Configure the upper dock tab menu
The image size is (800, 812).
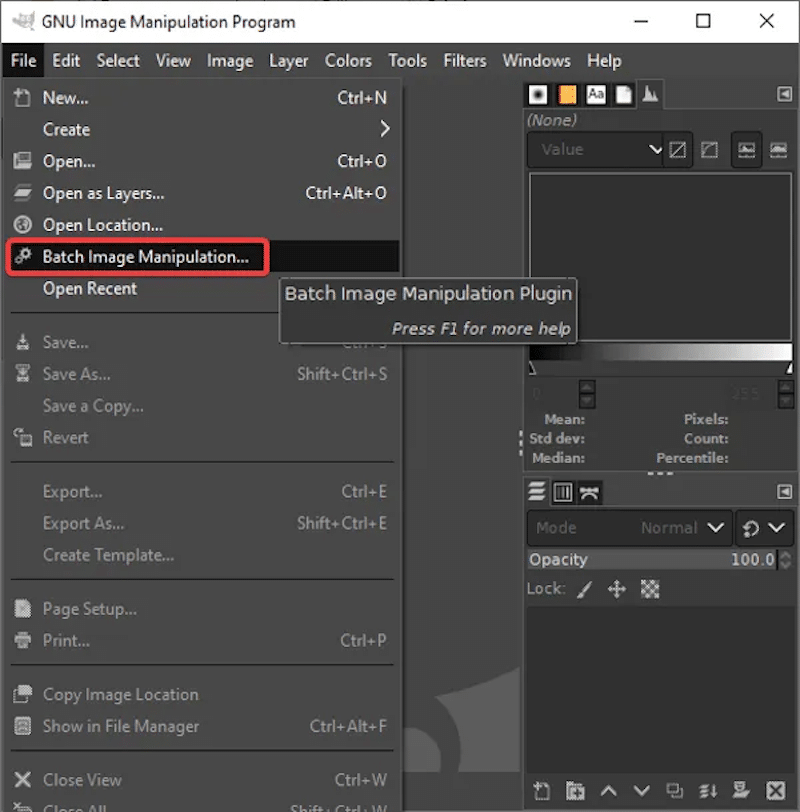(x=784, y=94)
